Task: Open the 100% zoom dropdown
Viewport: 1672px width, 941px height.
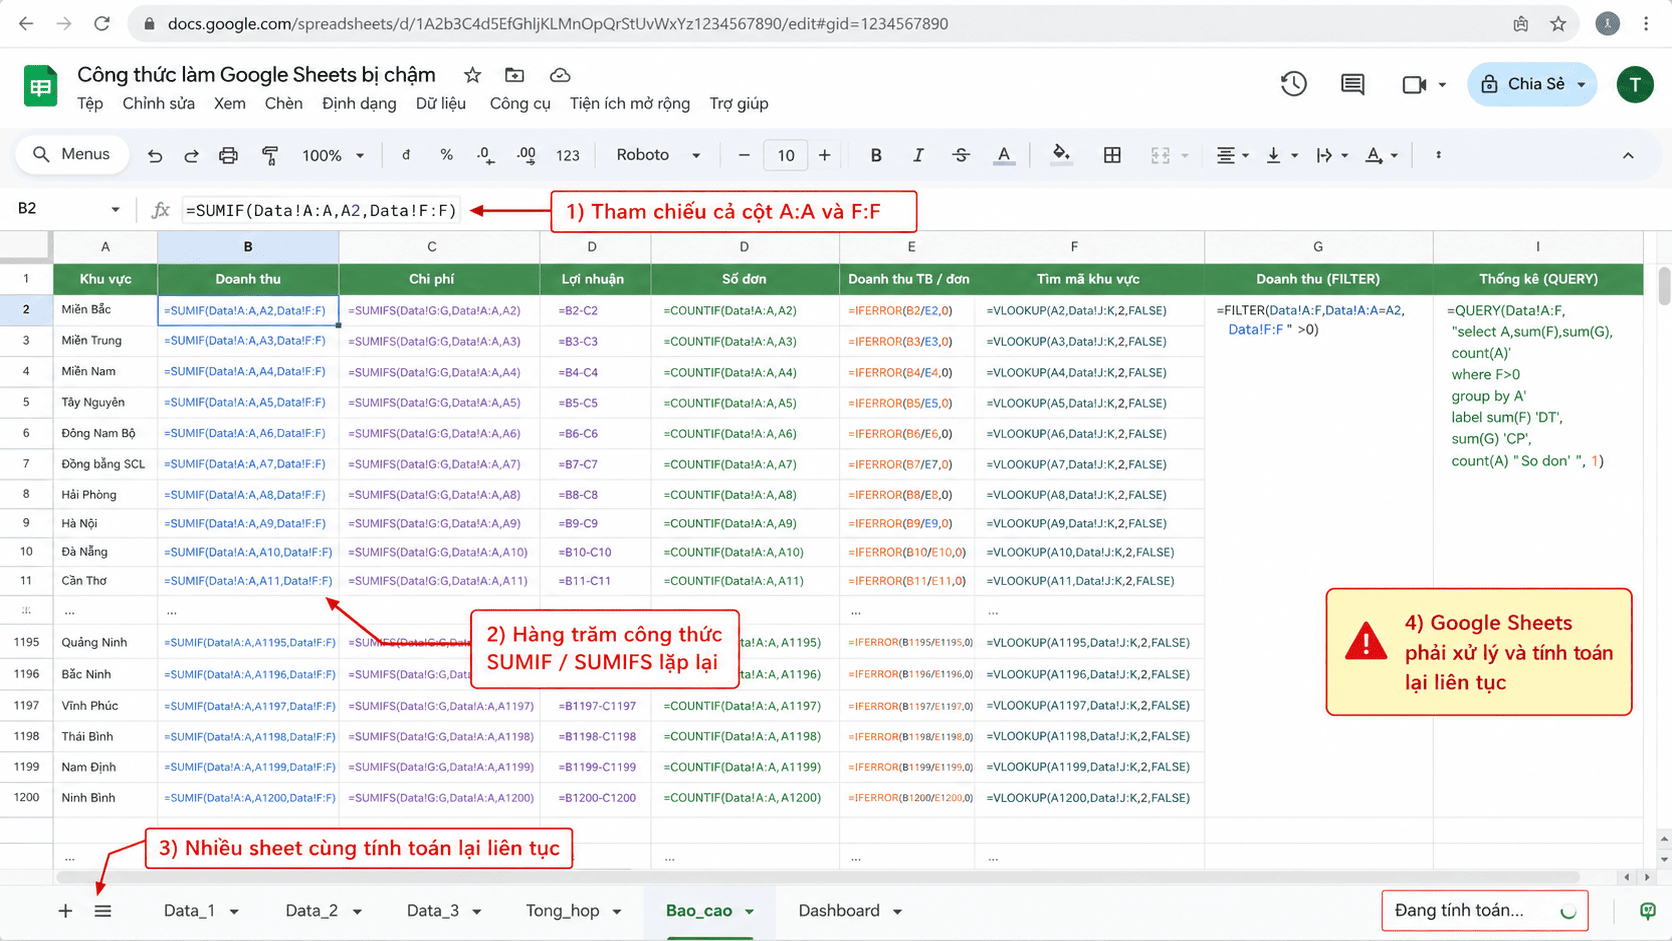Action: 333,155
